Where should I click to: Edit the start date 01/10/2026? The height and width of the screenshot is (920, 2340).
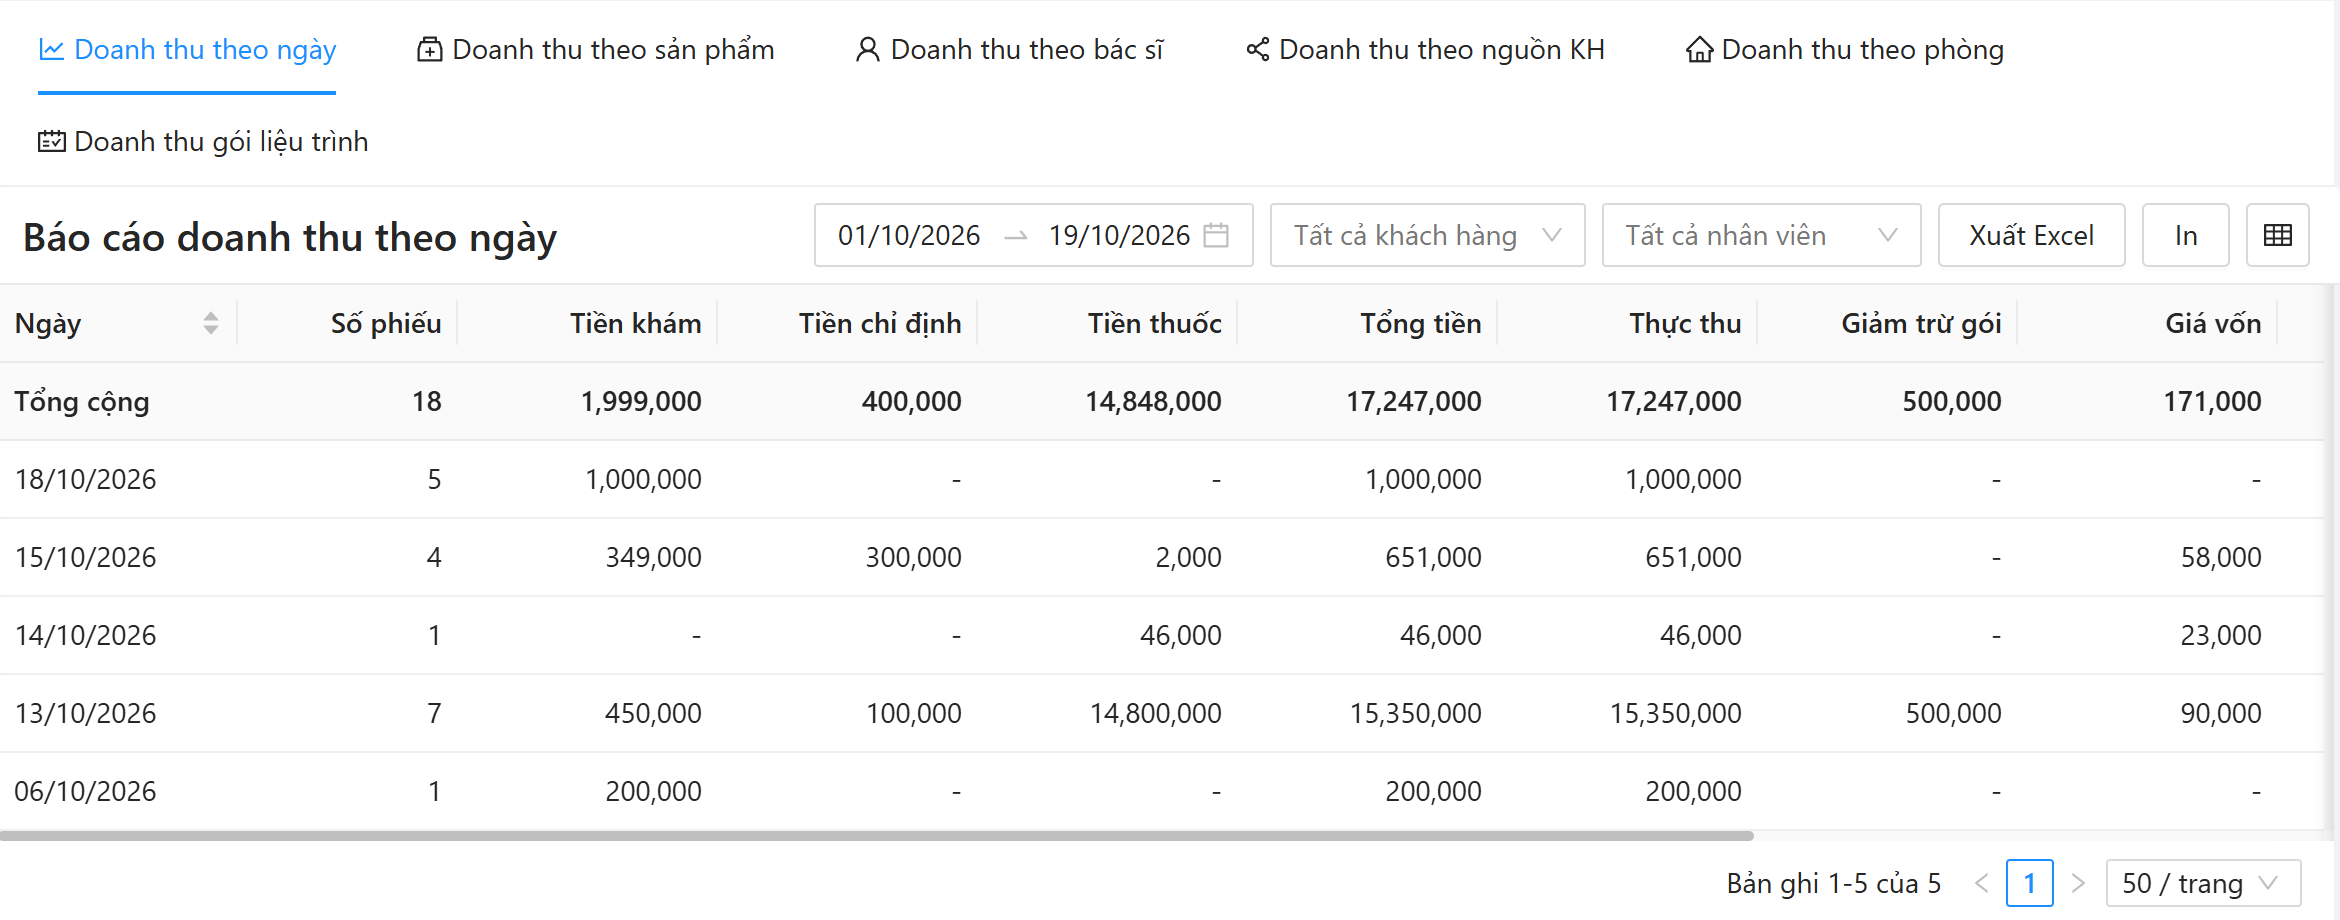[909, 235]
